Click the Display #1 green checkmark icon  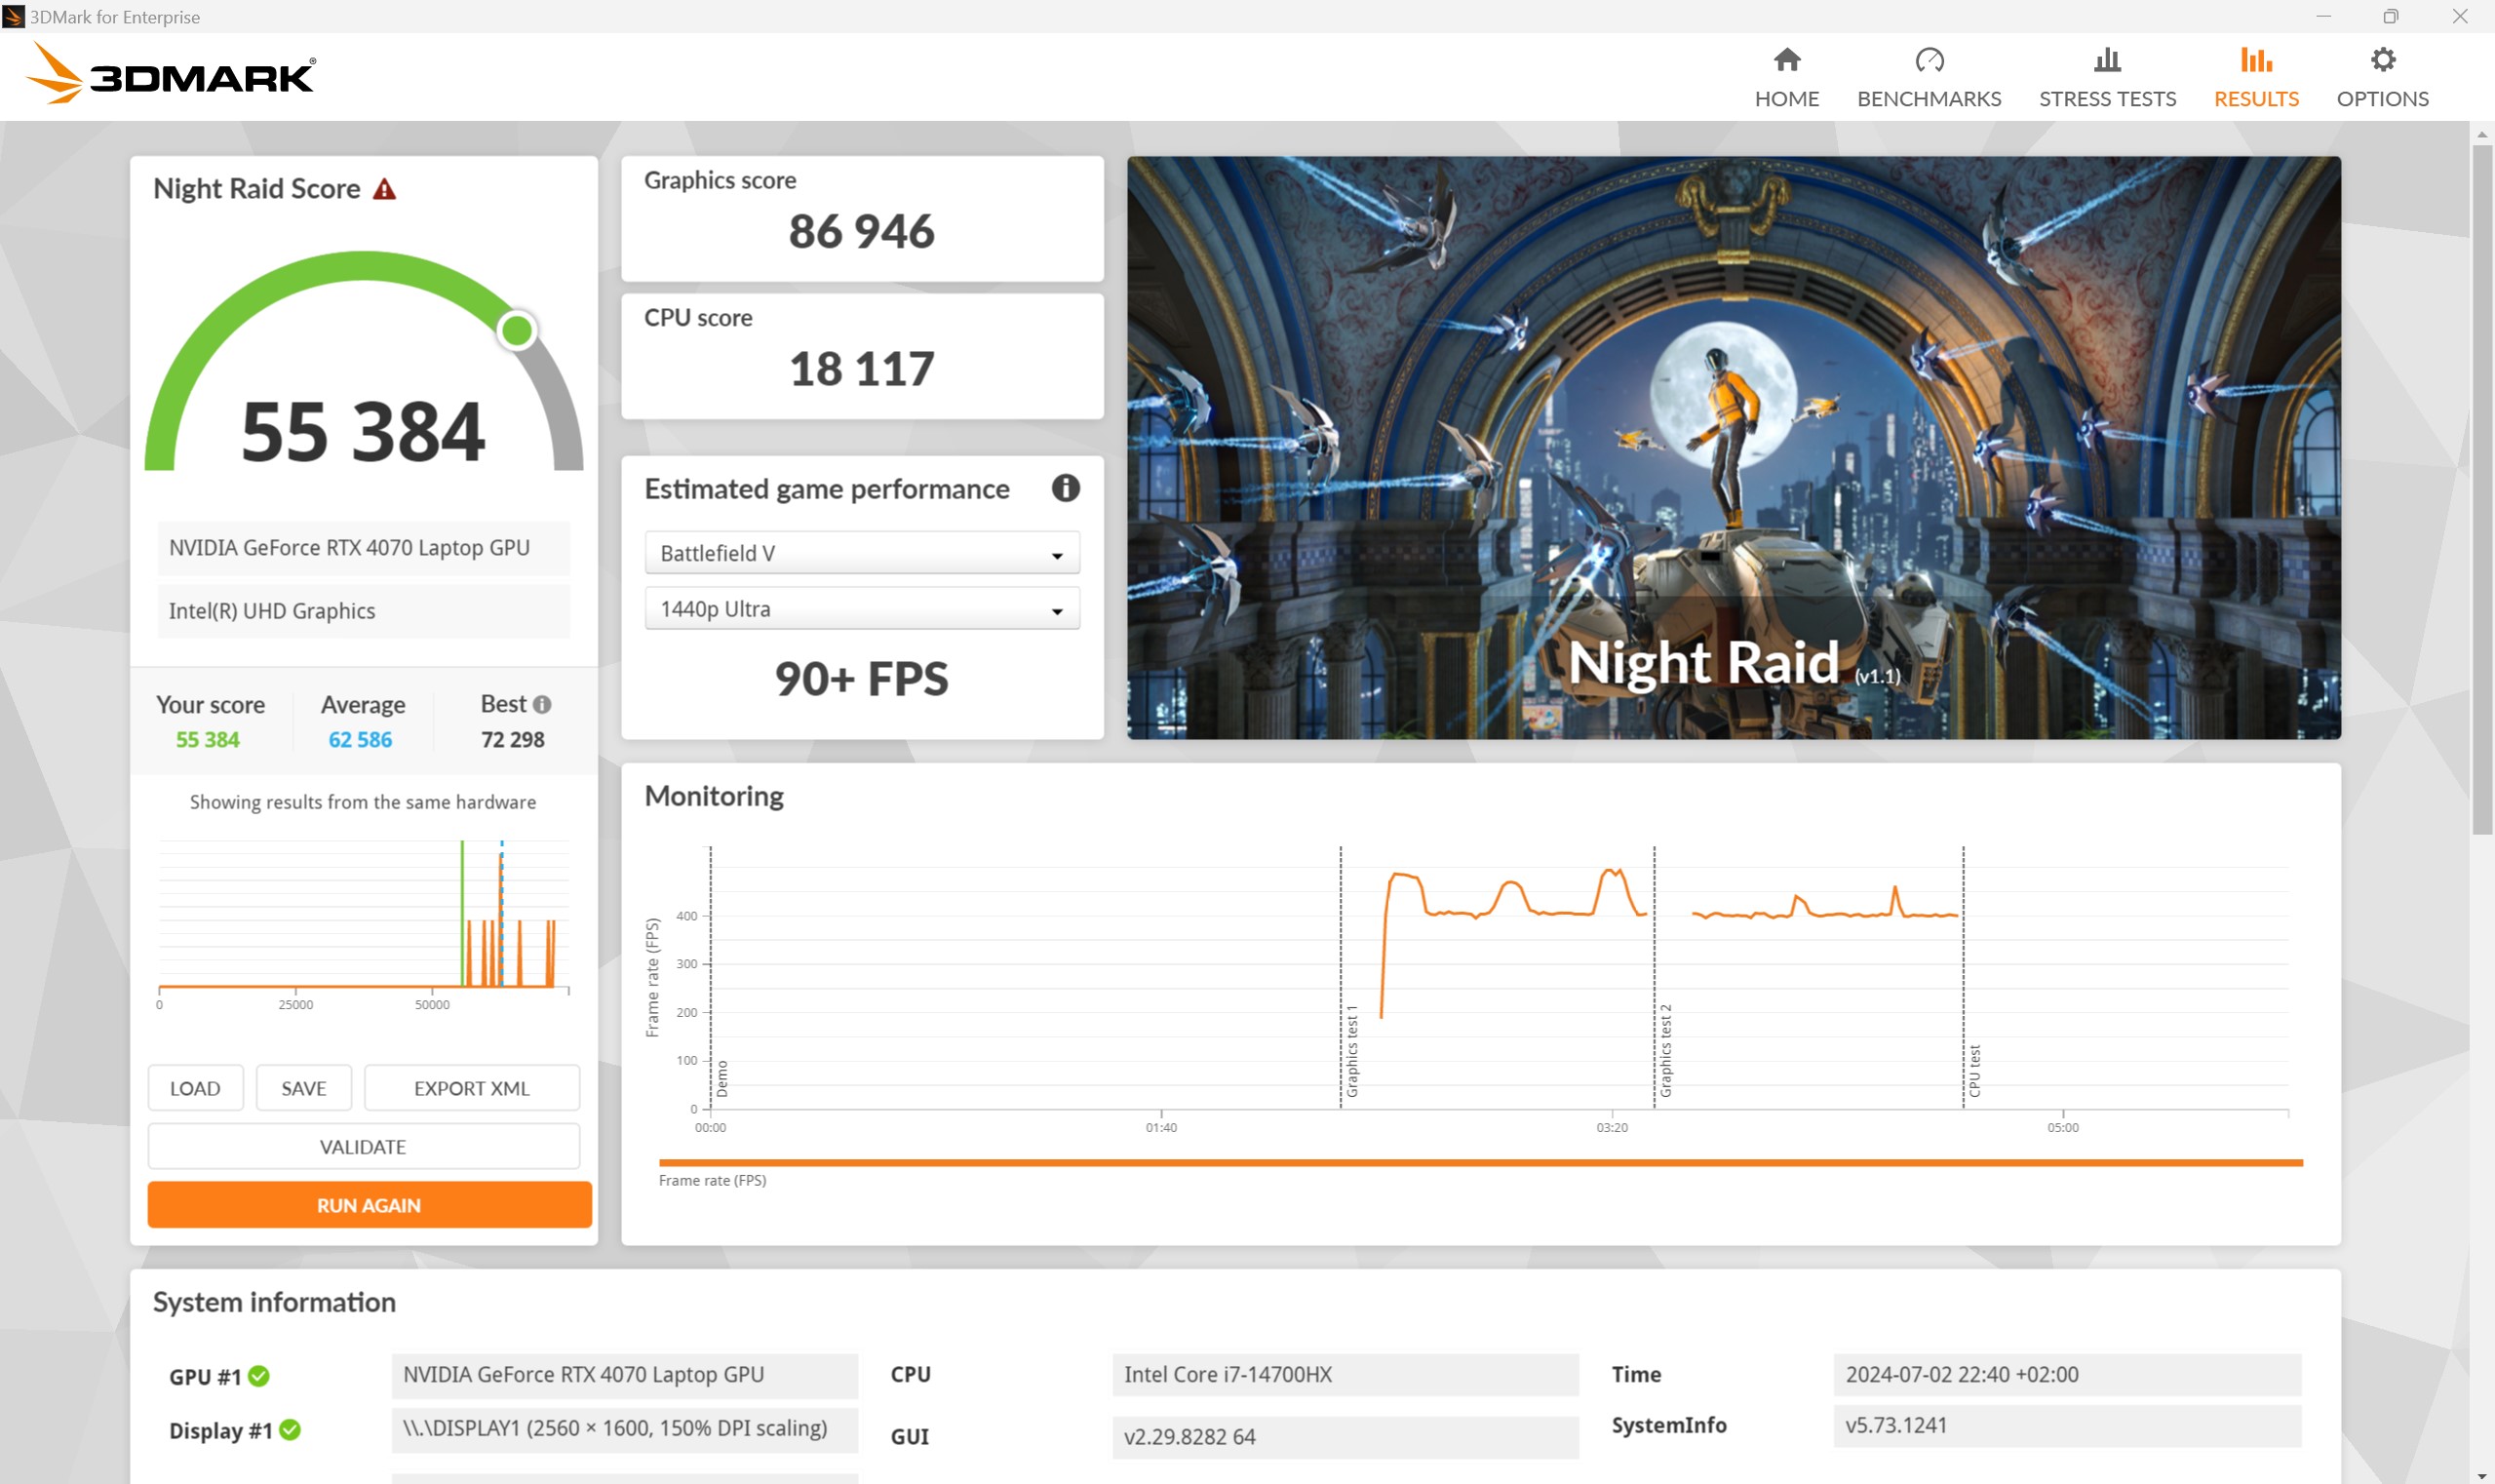[290, 1430]
